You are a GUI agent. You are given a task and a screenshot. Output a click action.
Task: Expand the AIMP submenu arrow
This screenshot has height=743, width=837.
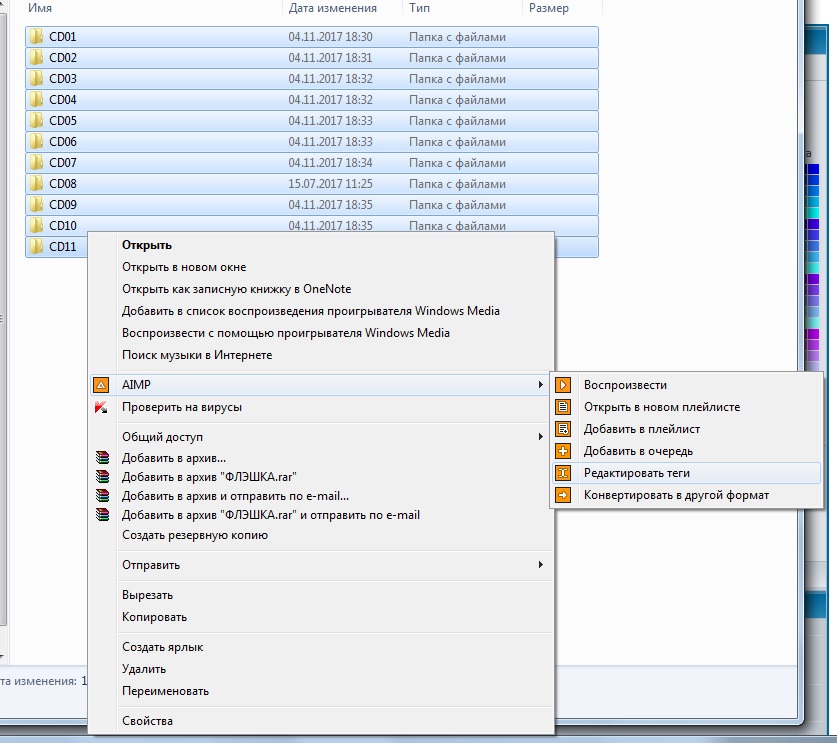[541, 385]
